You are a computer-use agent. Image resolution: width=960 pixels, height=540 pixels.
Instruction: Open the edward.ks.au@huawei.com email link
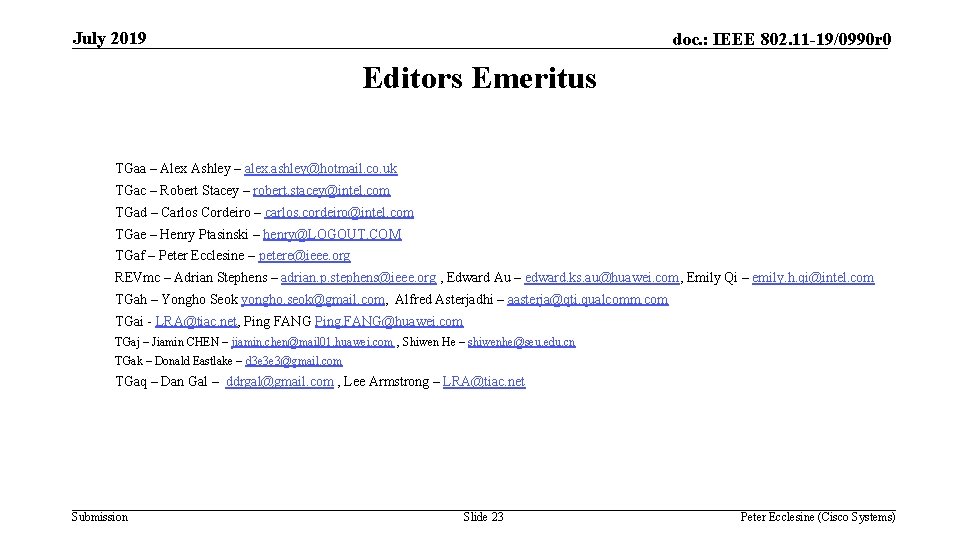pos(602,277)
